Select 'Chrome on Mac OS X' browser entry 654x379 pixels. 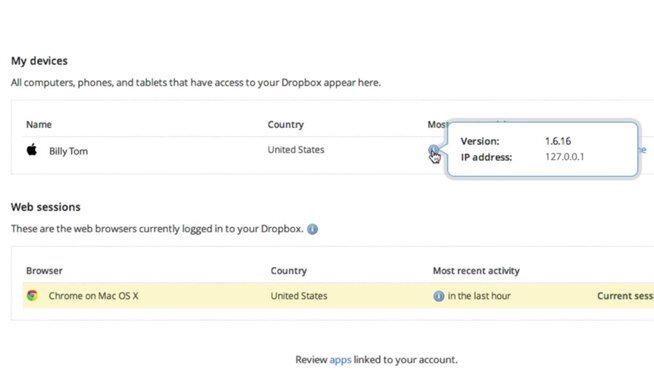pos(93,296)
